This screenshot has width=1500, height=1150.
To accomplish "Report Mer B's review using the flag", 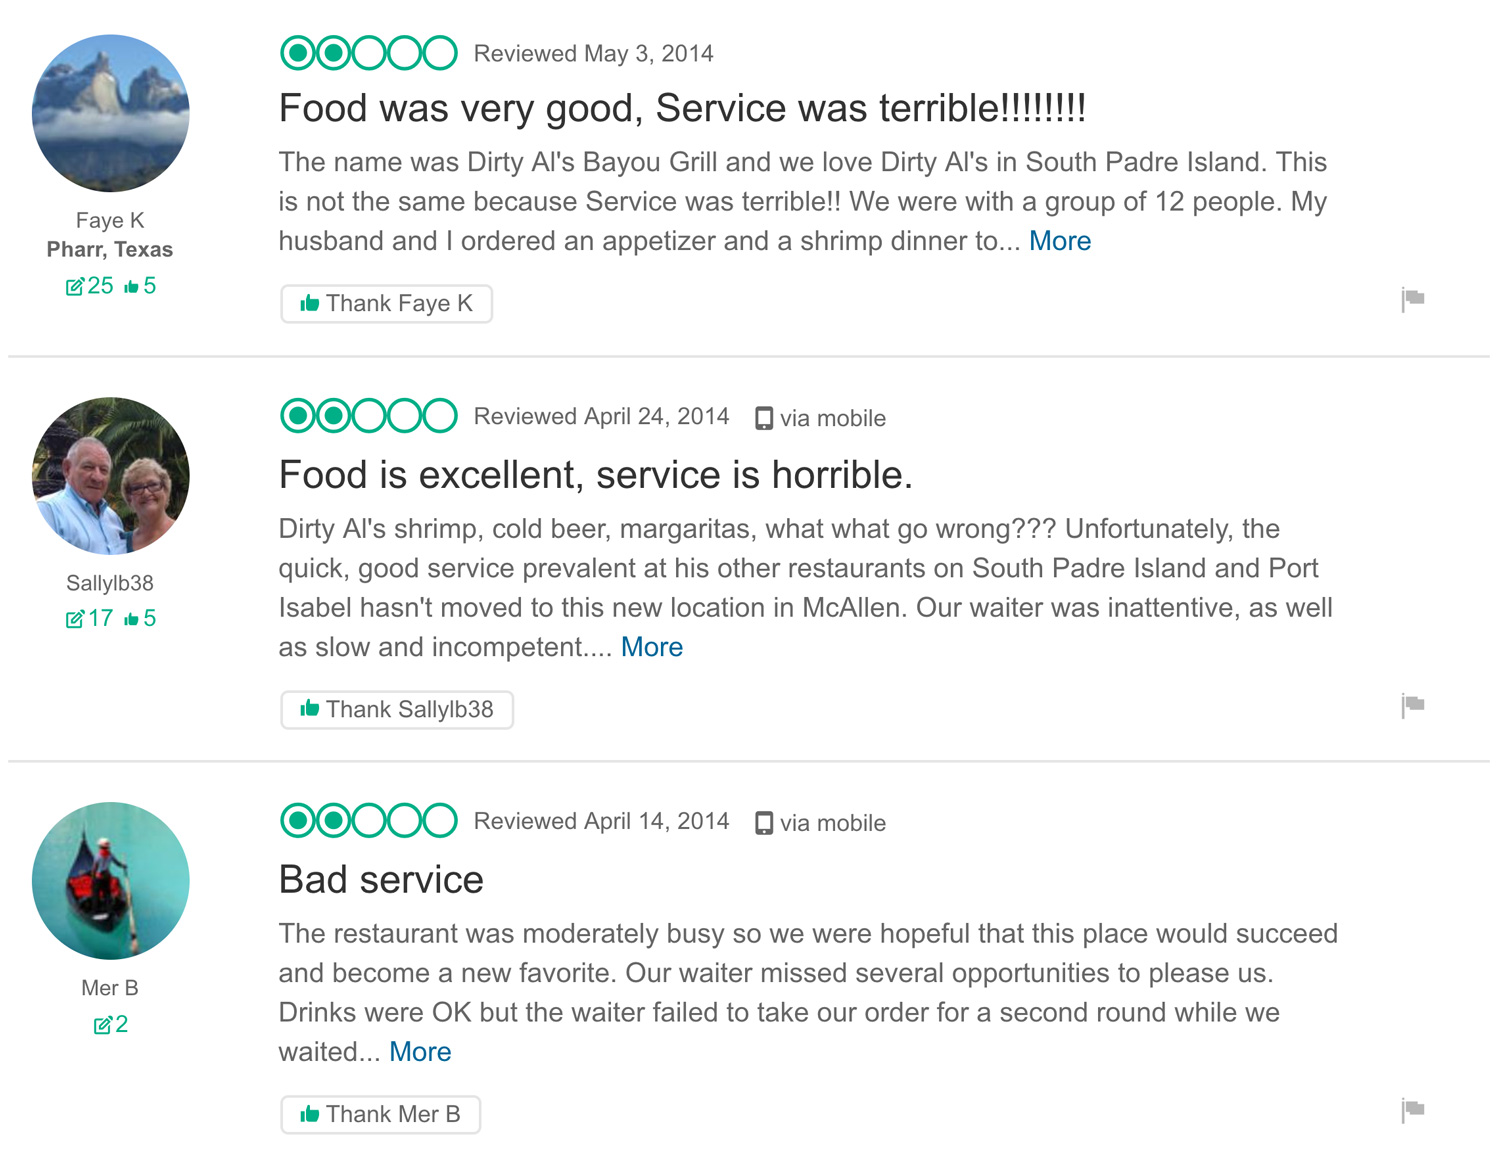I will [1412, 1110].
